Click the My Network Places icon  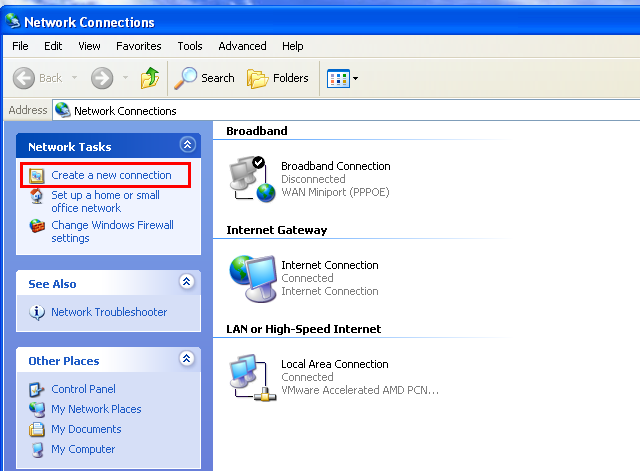coord(37,410)
